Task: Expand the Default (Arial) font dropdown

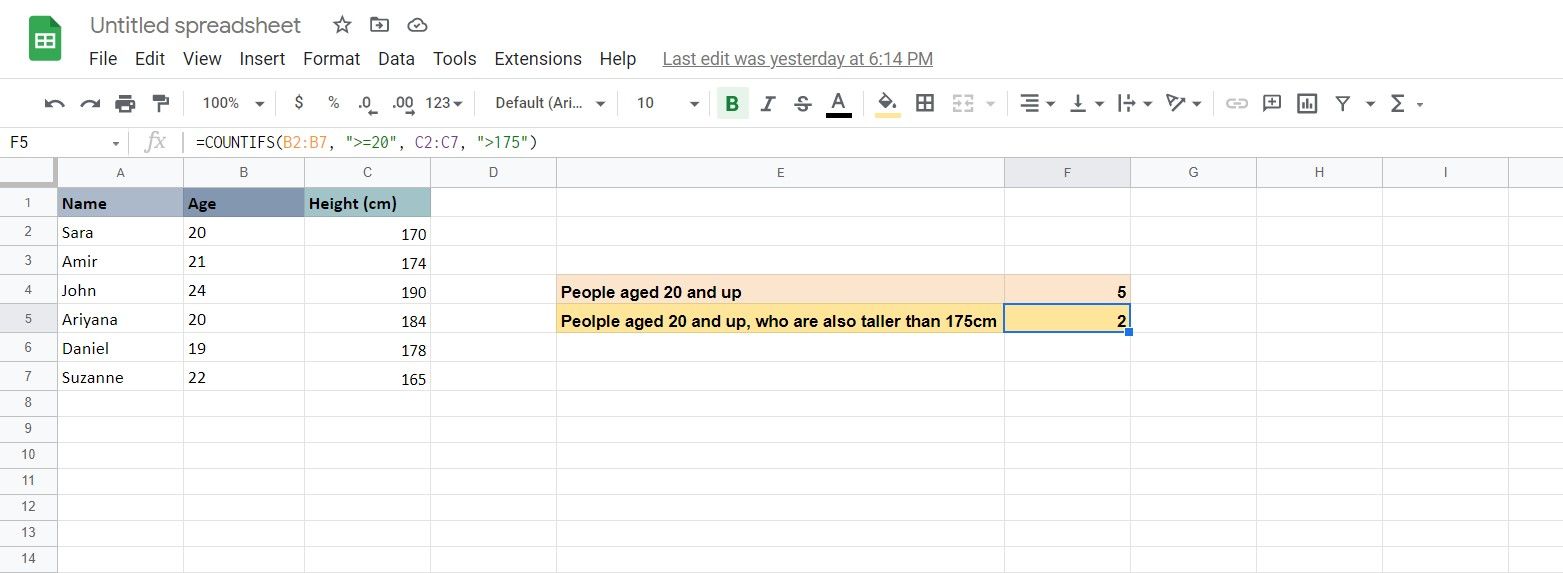Action: 551,103
